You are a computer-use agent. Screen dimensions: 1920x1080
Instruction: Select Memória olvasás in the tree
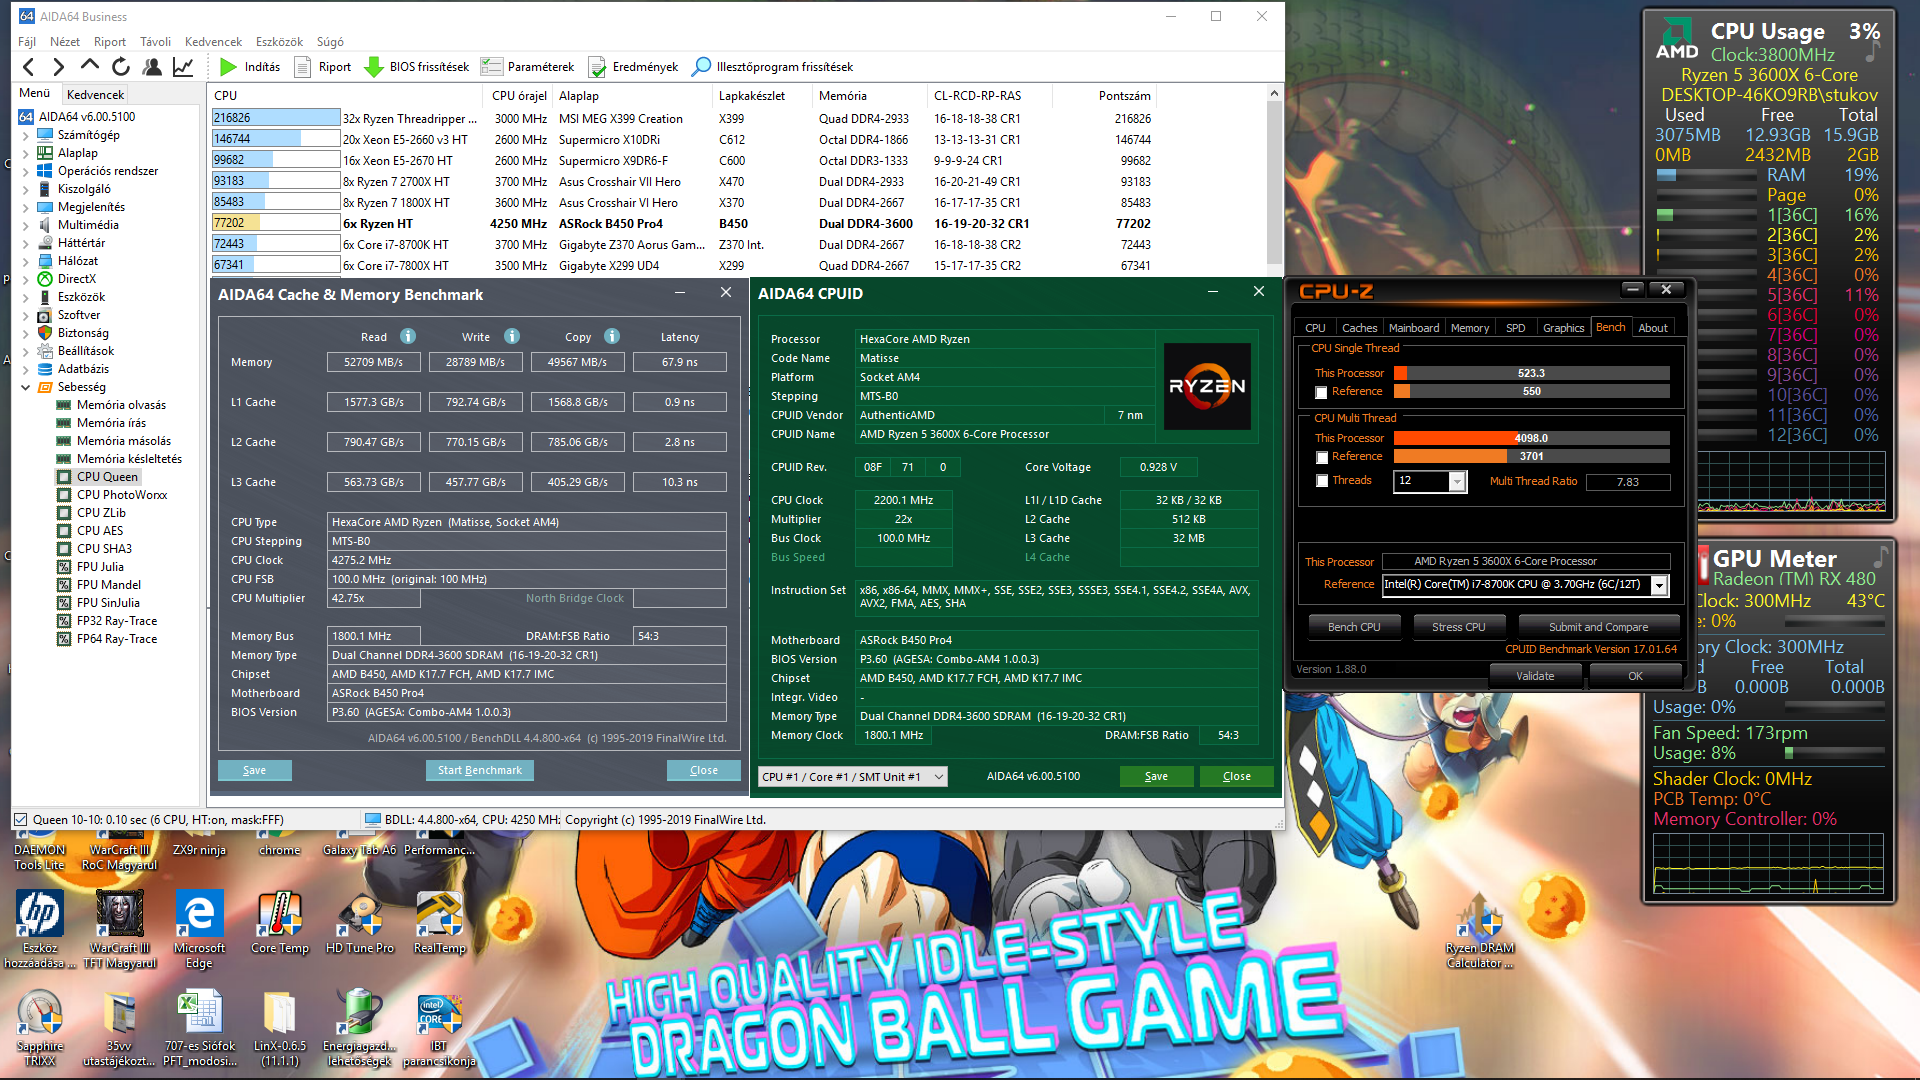(121, 405)
